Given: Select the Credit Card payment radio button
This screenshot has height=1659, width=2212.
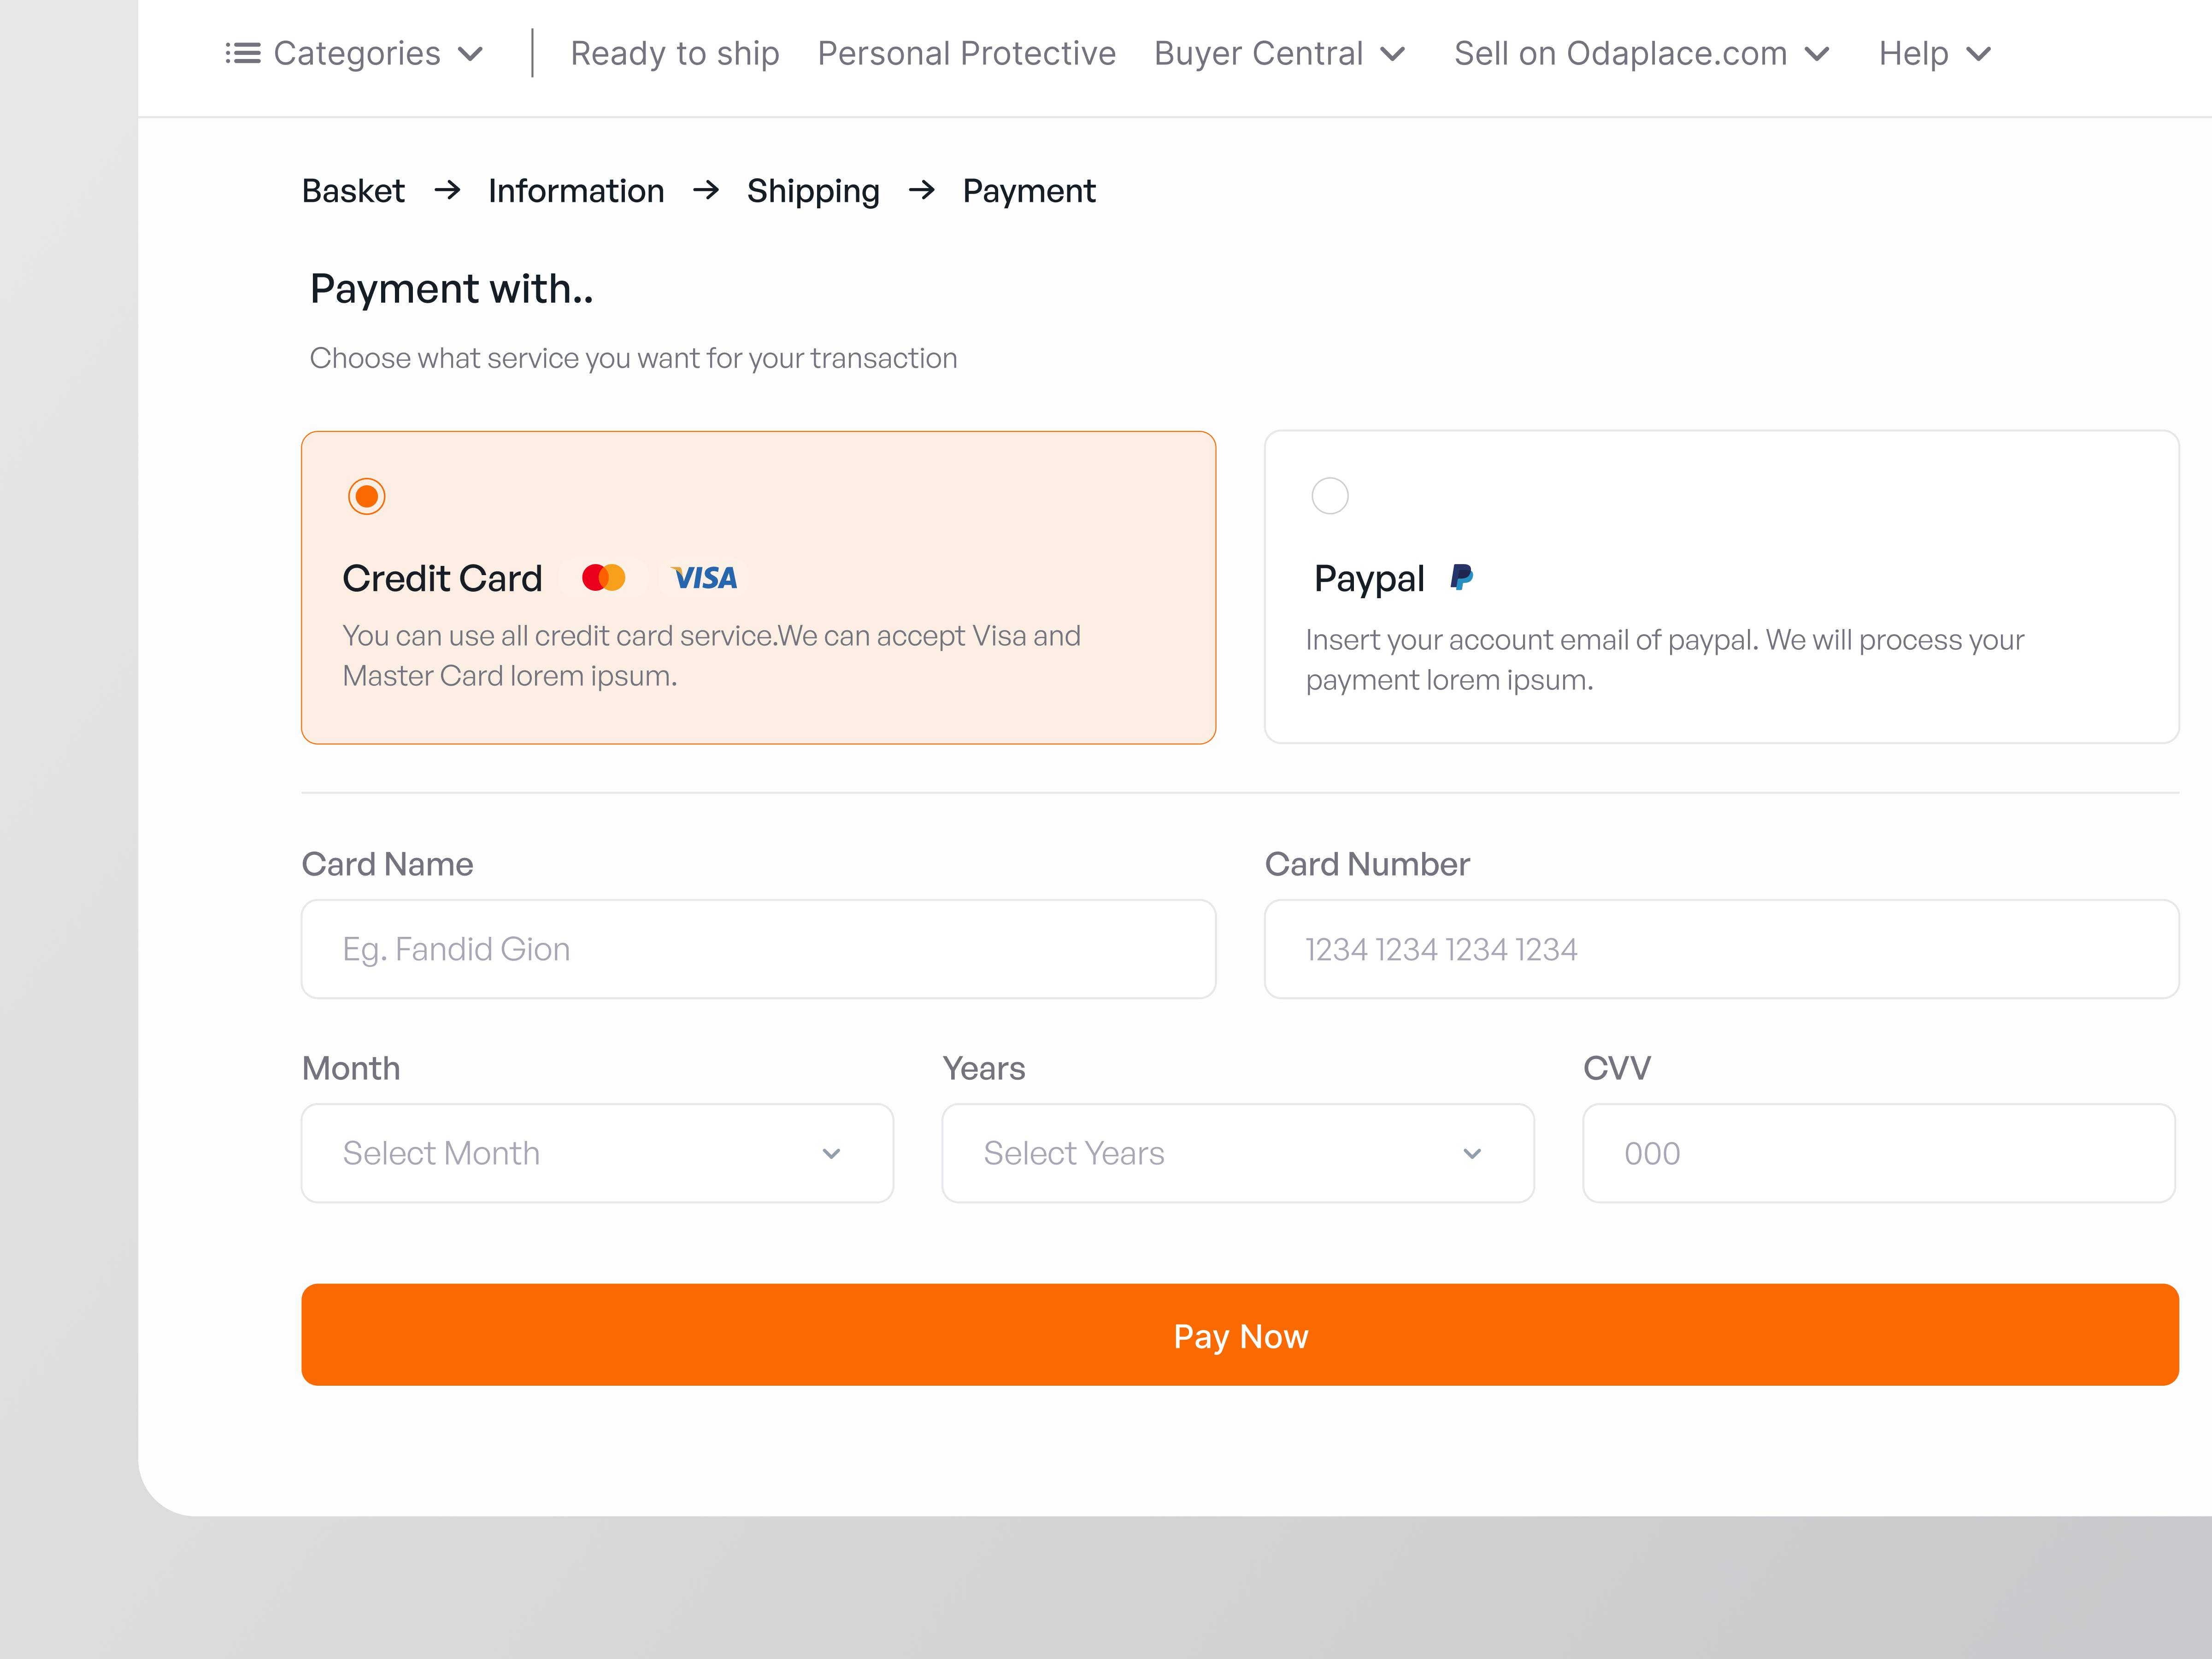Looking at the screenshot, I should click(367, 495).
